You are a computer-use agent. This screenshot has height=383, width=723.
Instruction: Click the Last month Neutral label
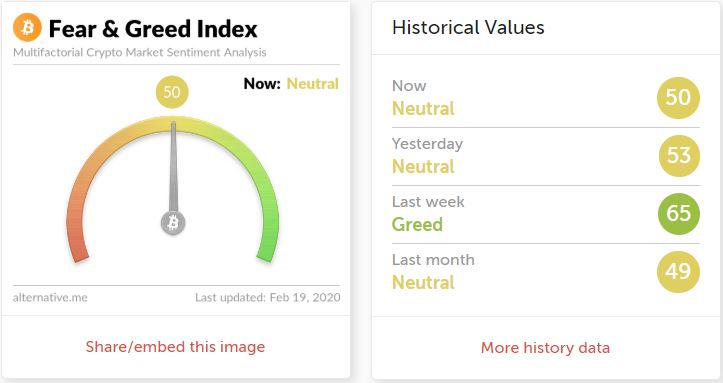tap(423, 282)
